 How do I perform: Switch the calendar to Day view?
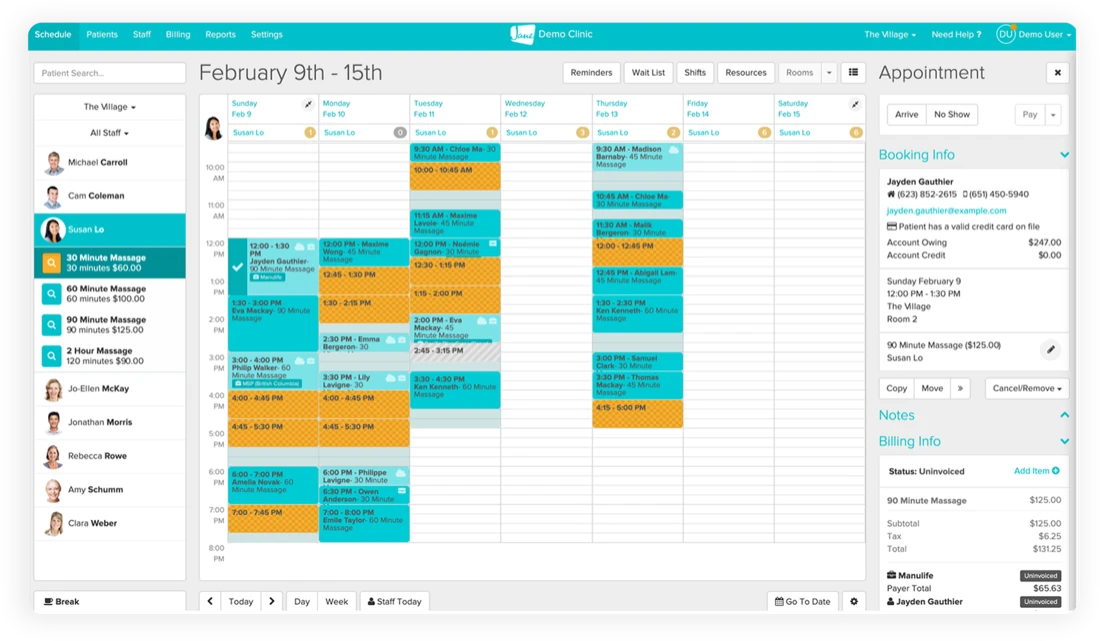click(x=301, y=601)
